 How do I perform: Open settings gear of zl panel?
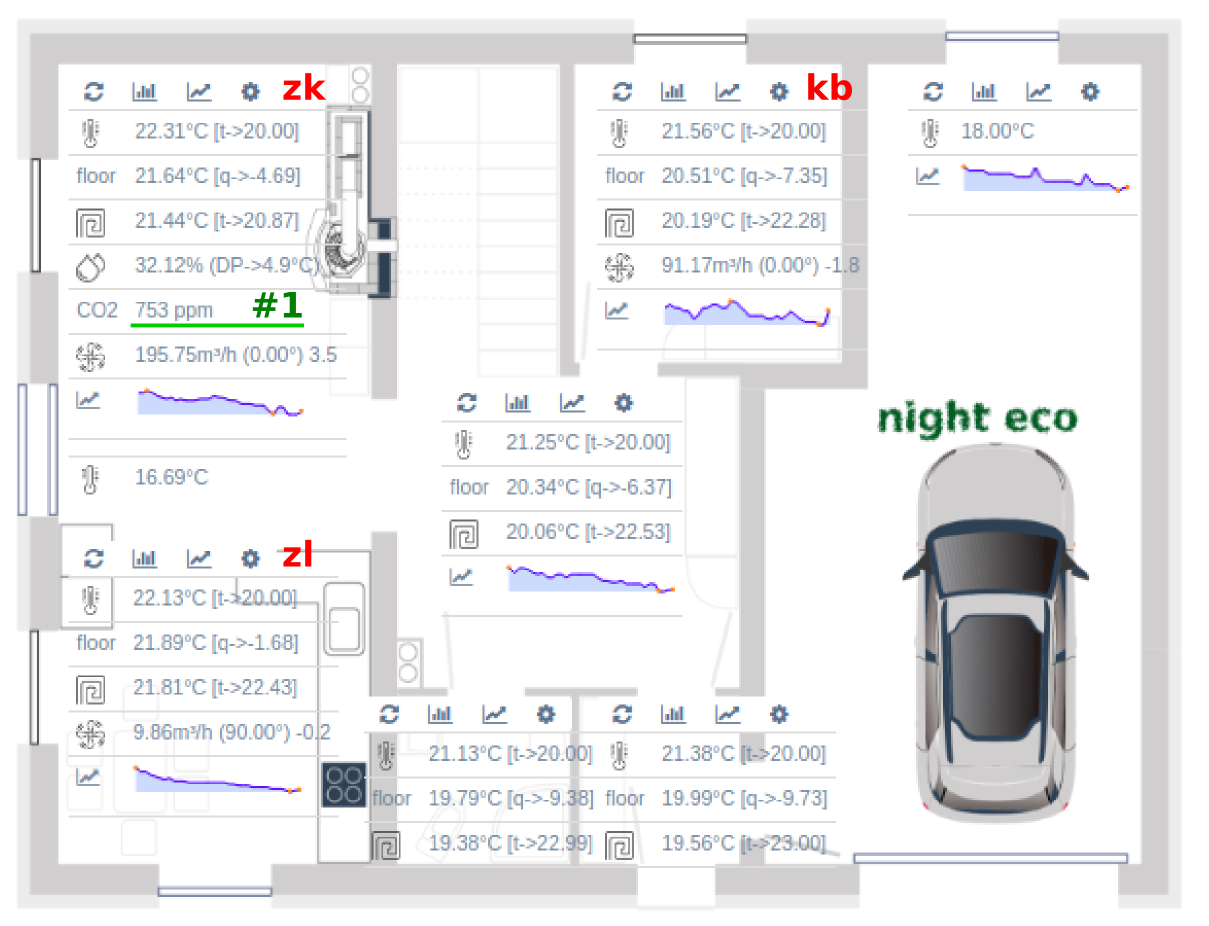(x=250, y=558)
